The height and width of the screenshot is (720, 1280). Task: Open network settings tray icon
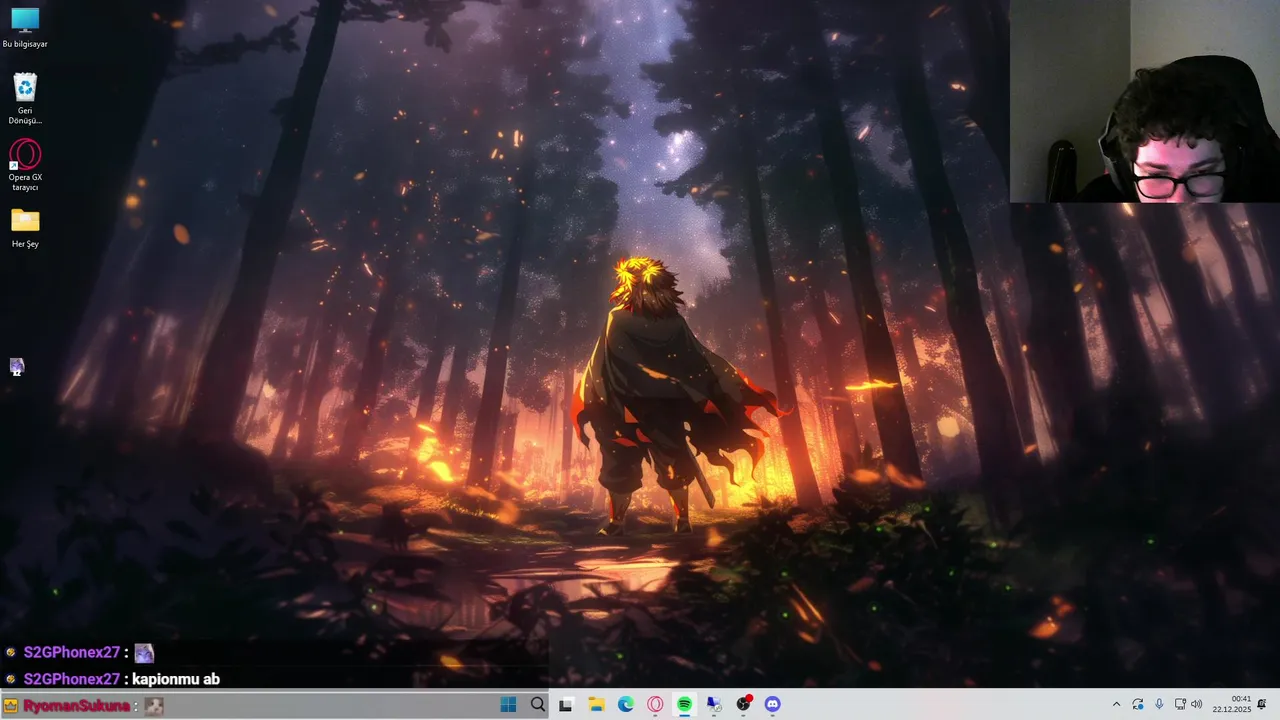click(x=1180, y=704)
